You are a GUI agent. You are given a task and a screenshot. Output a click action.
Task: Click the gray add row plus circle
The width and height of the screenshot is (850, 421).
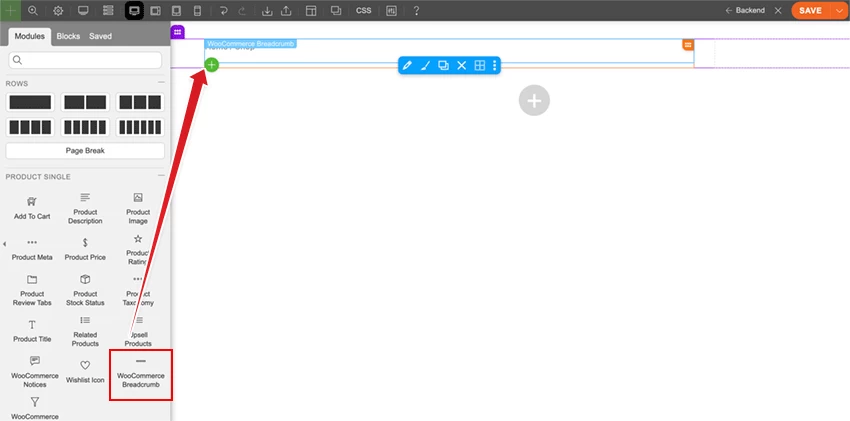click(x=535, y=100)
